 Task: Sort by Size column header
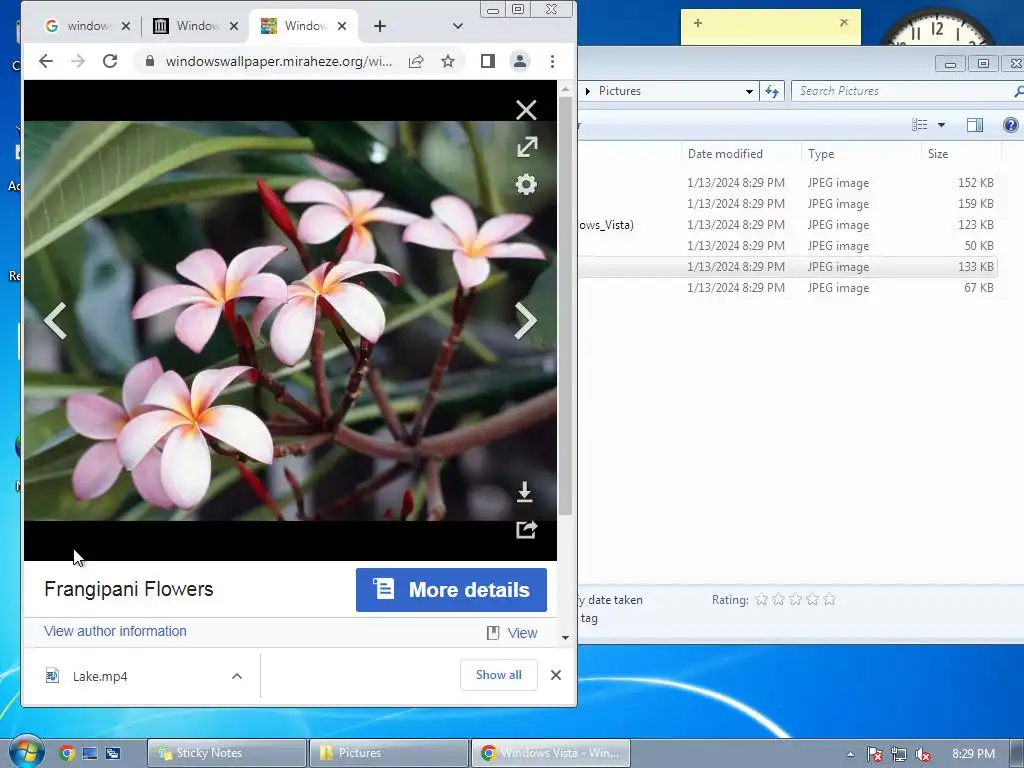click(938, 154)
